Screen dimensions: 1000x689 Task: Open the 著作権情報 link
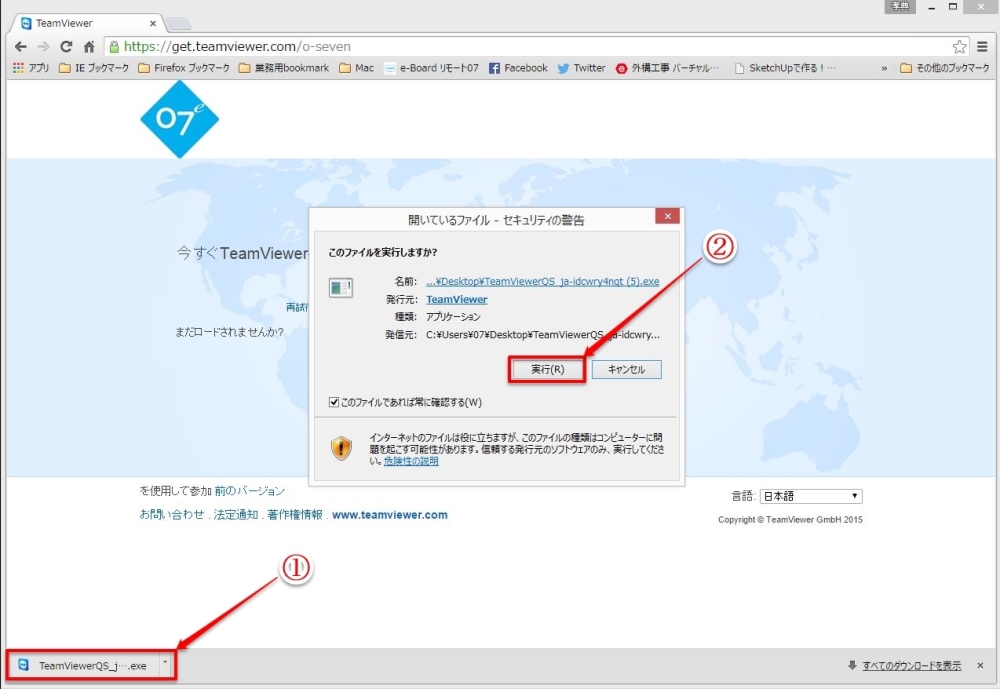(295, 515)
